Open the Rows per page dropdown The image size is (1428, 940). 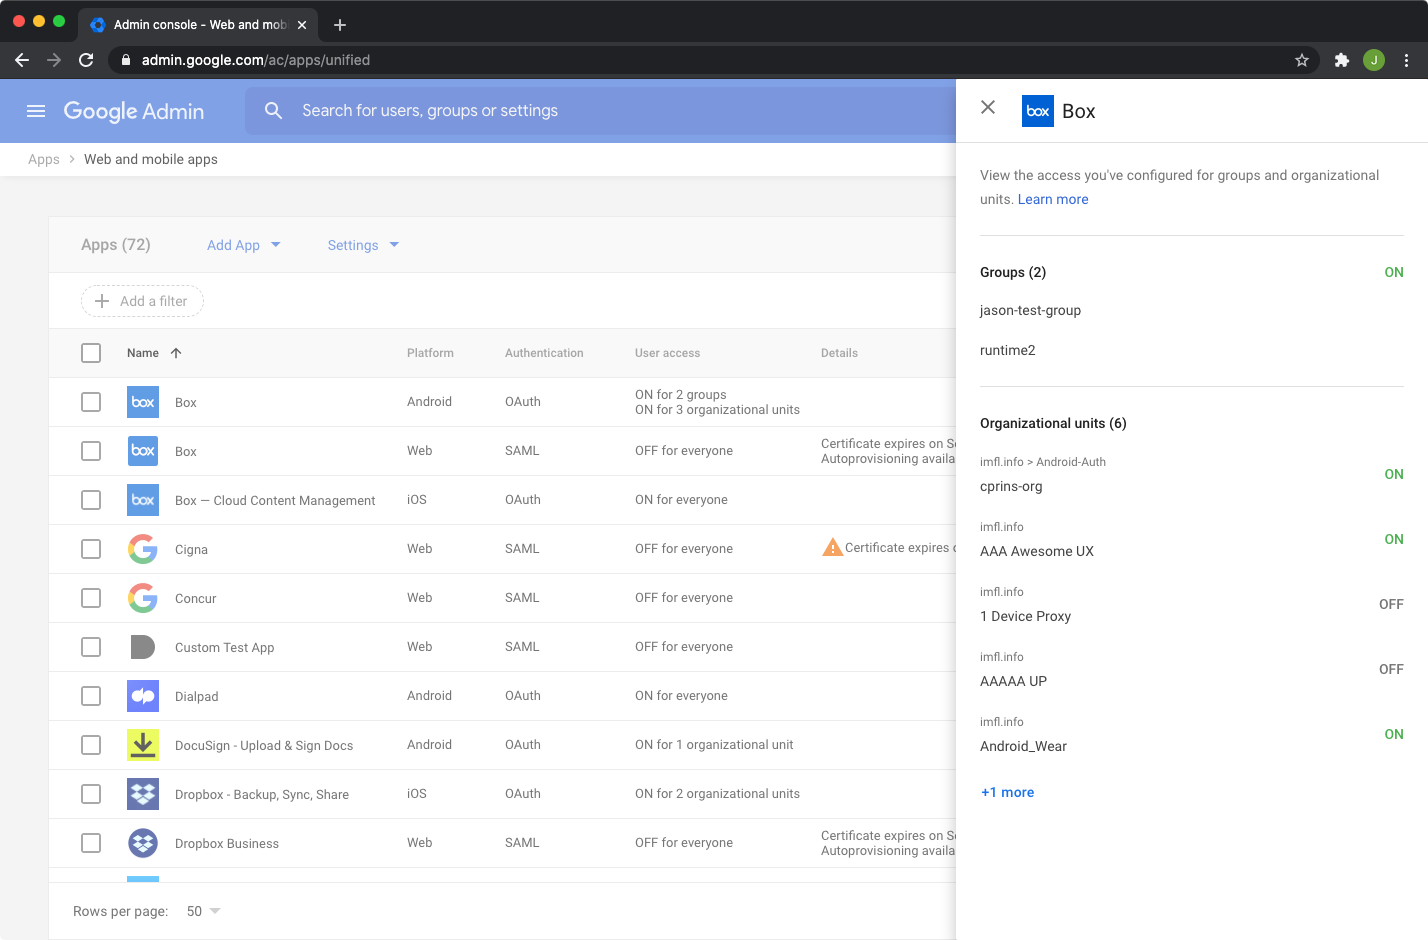coord(203,911)
